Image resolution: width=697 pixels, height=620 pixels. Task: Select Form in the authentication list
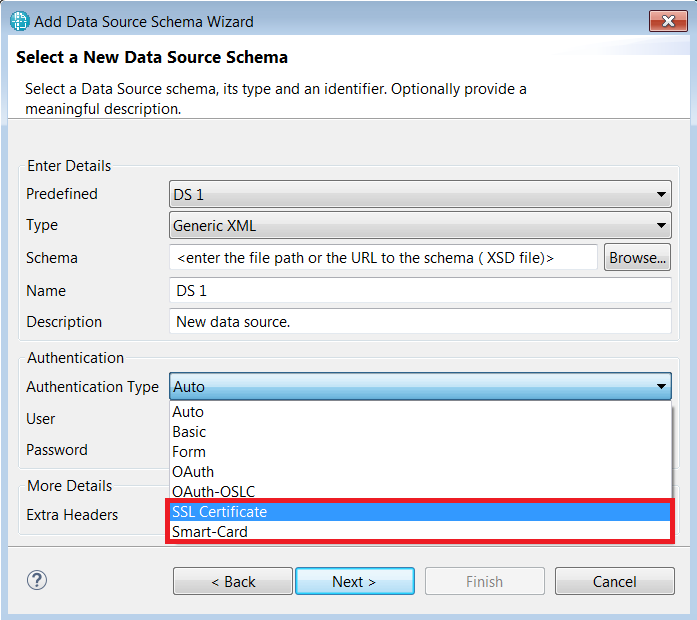tap(420, 452)
